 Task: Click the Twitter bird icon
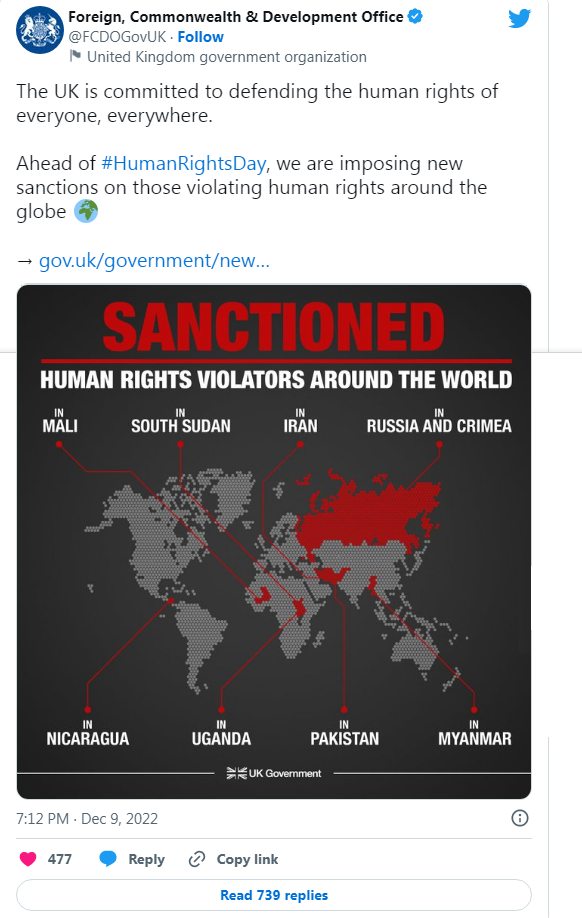pos(519,18)
